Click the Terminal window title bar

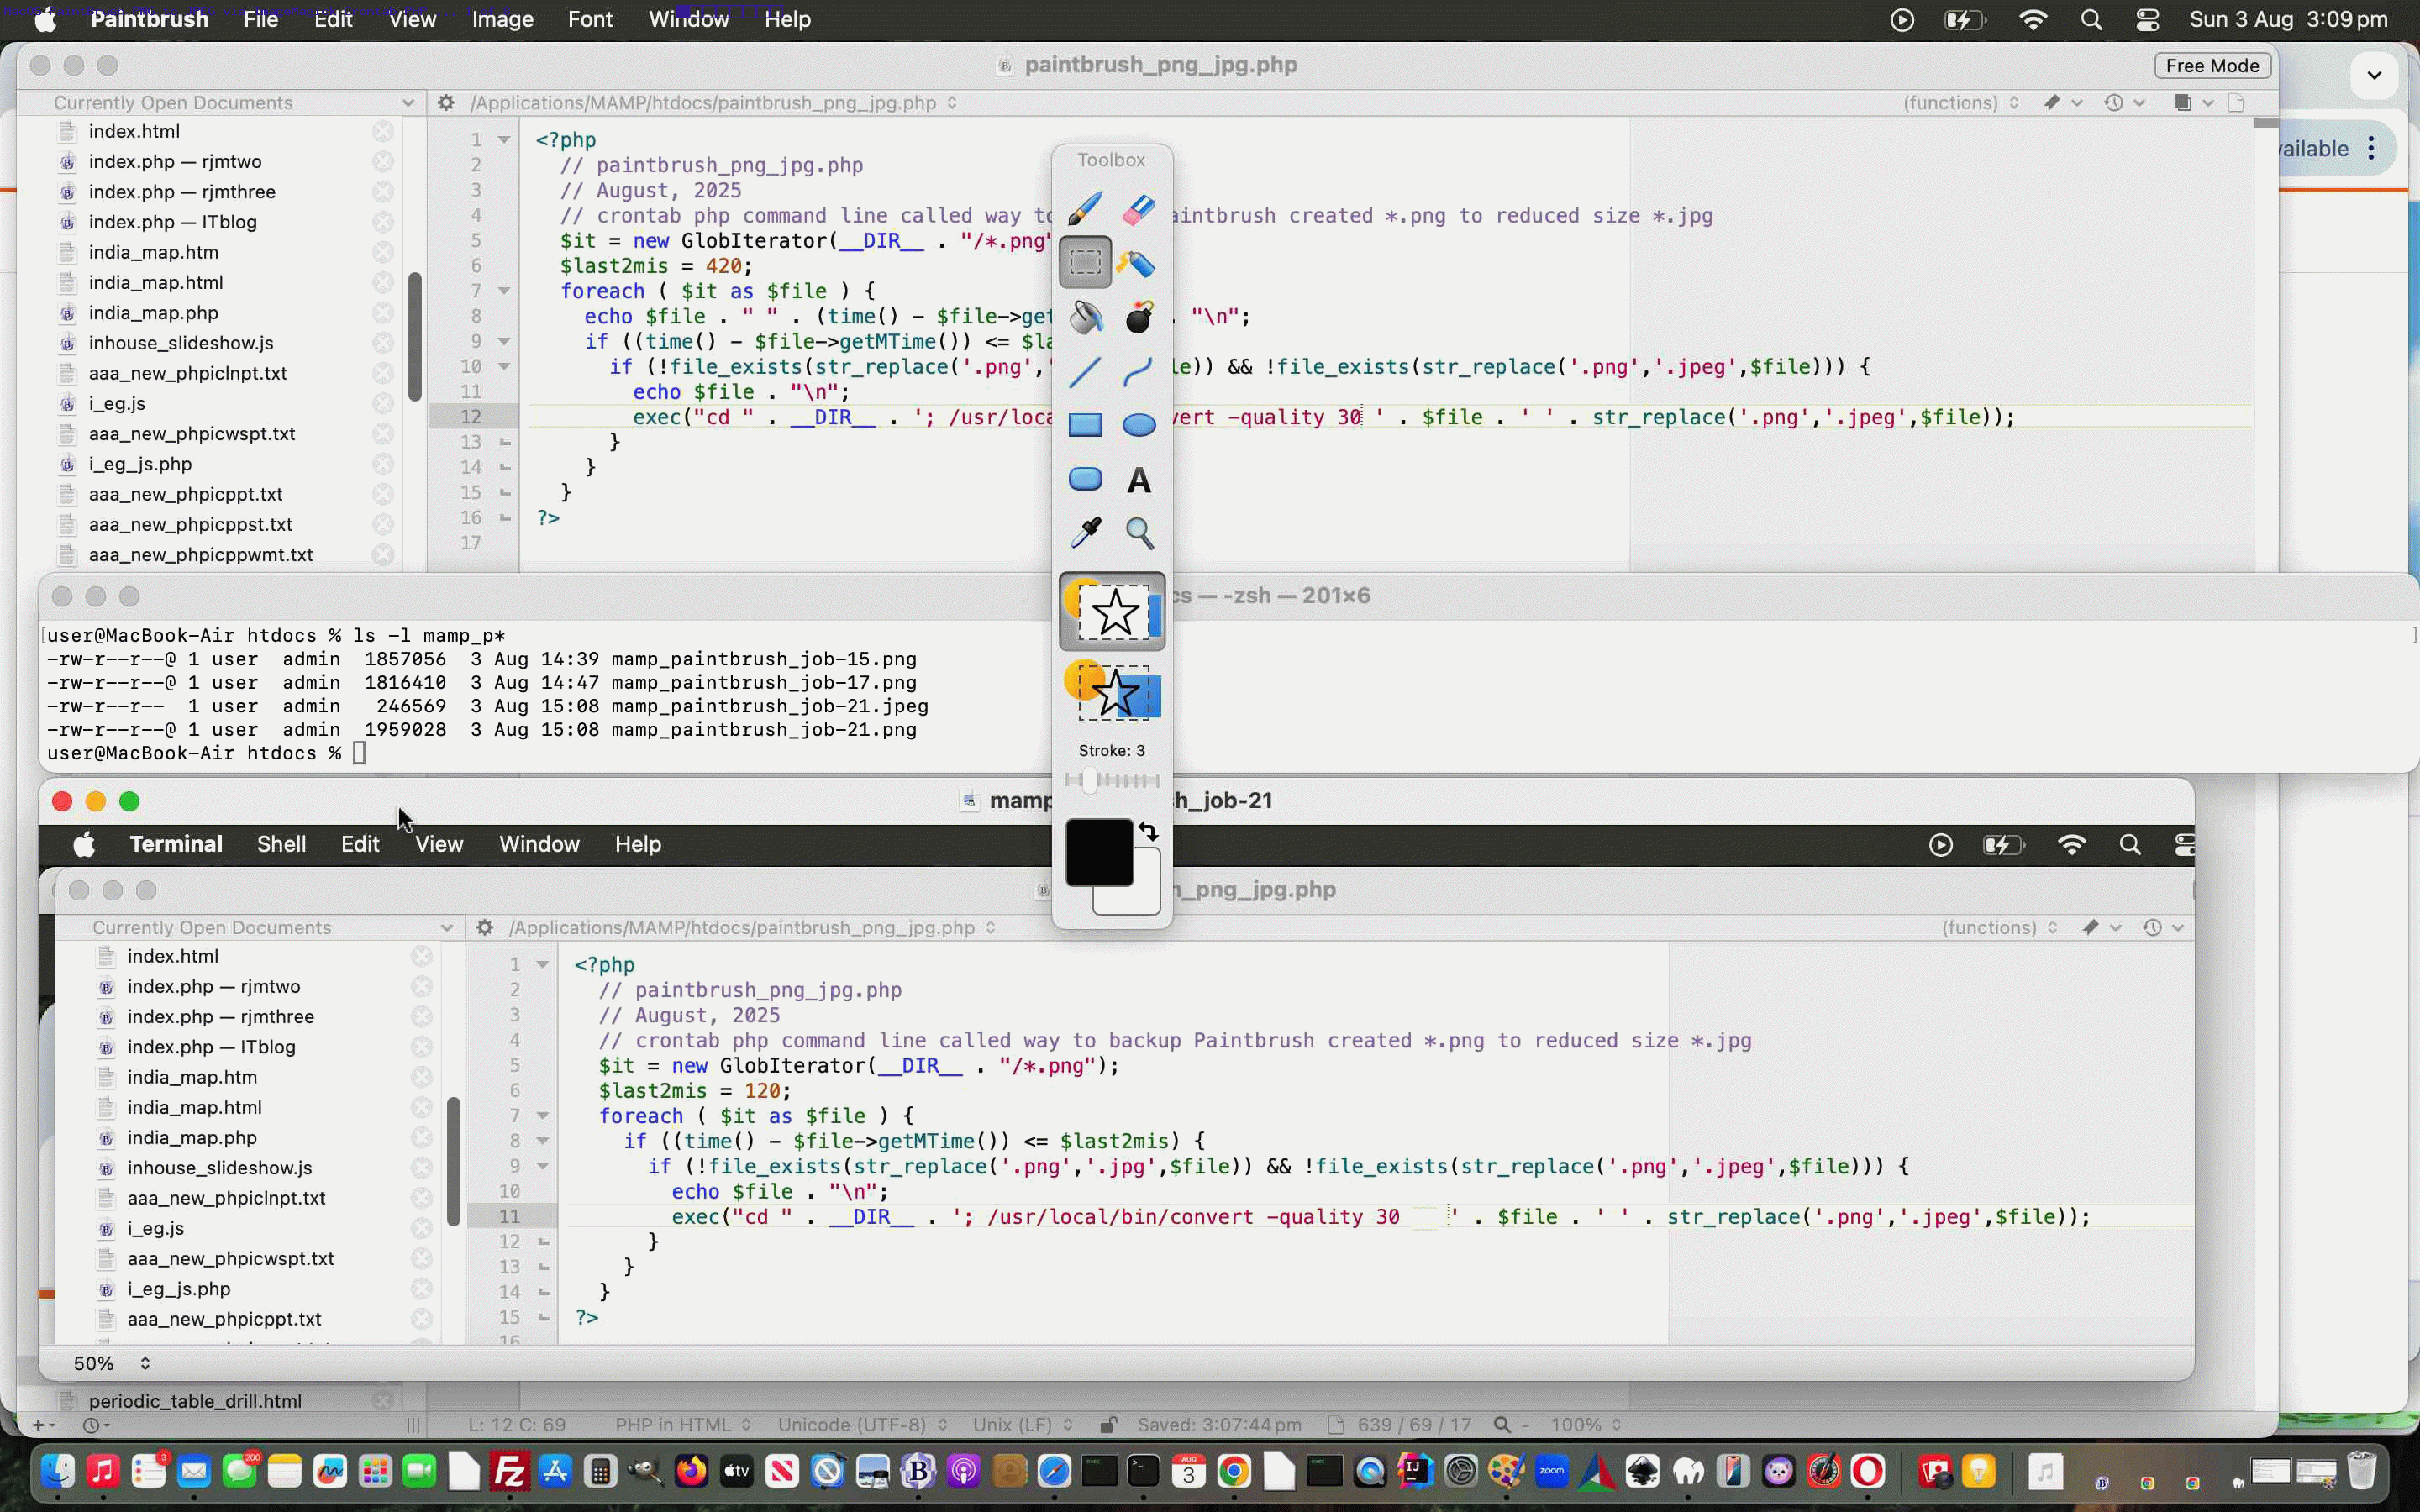[x=1229, y=596]
